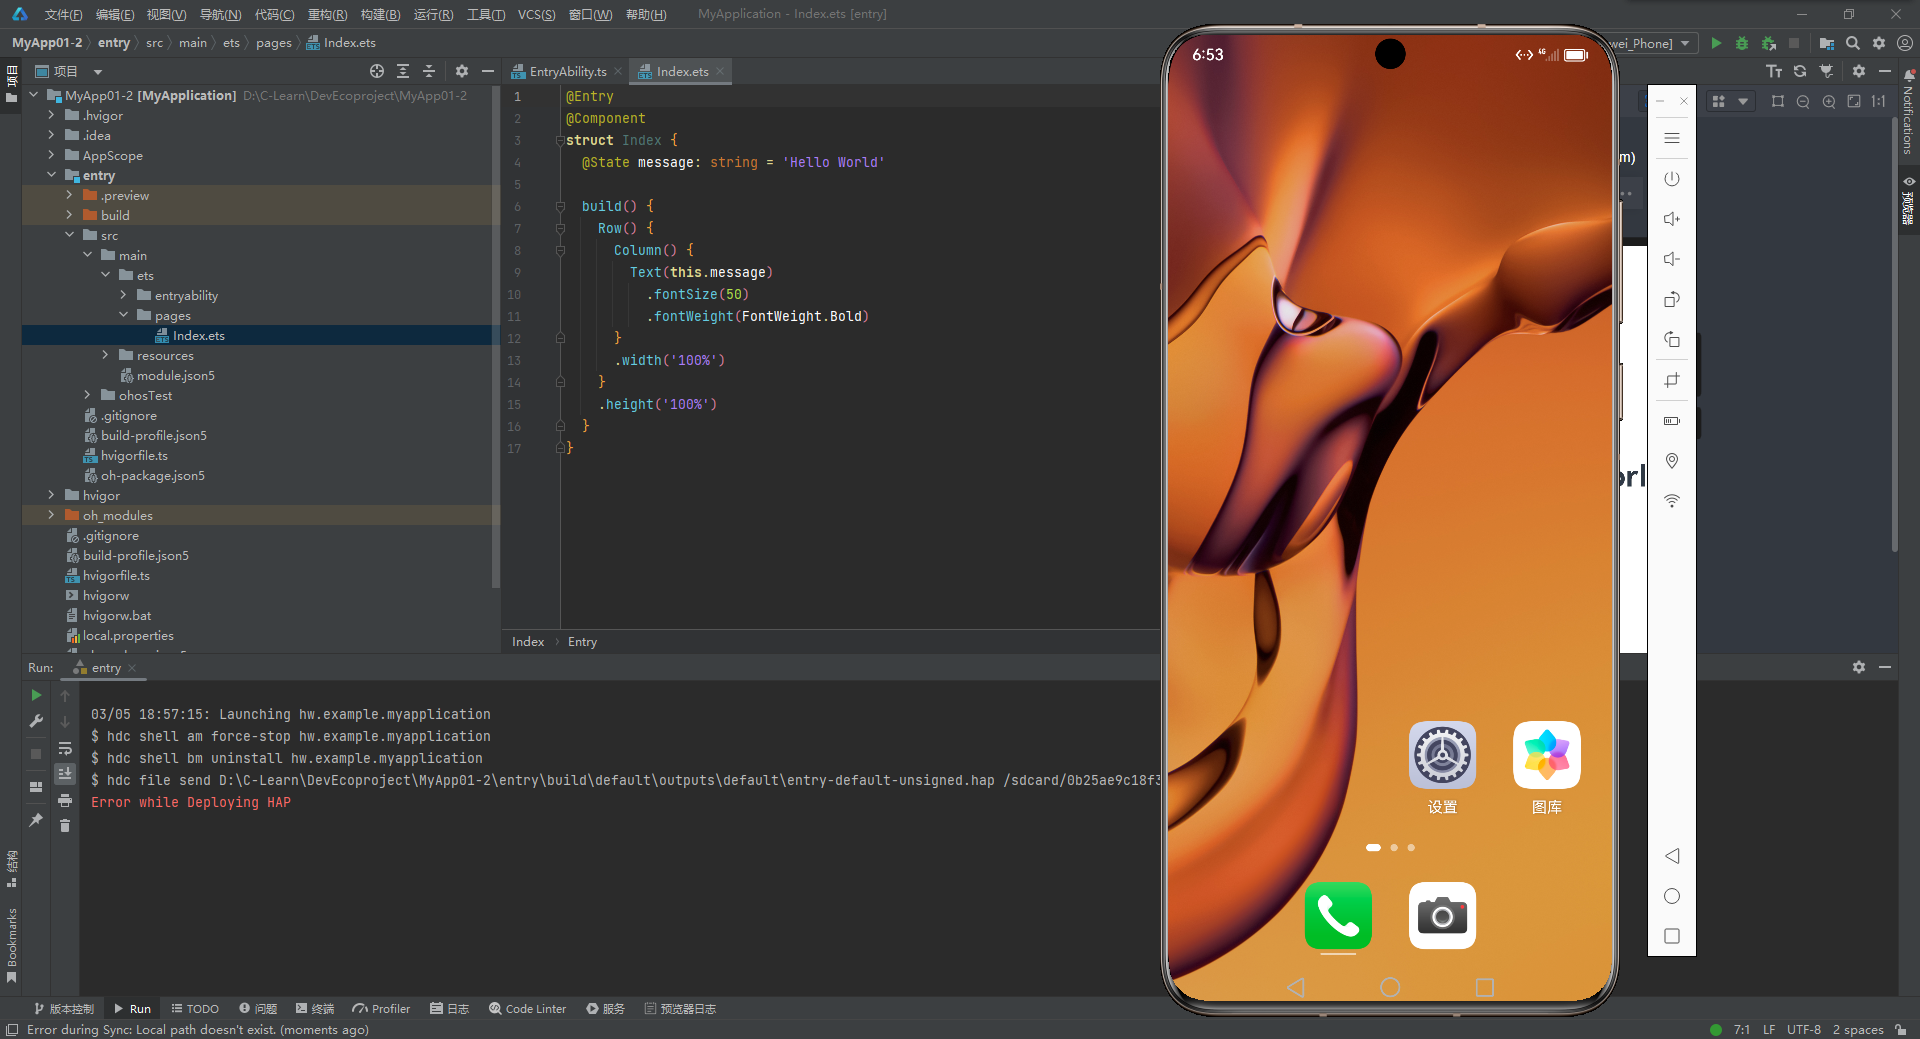
Task: Power off the emulator
Action: click(1672, 179)
